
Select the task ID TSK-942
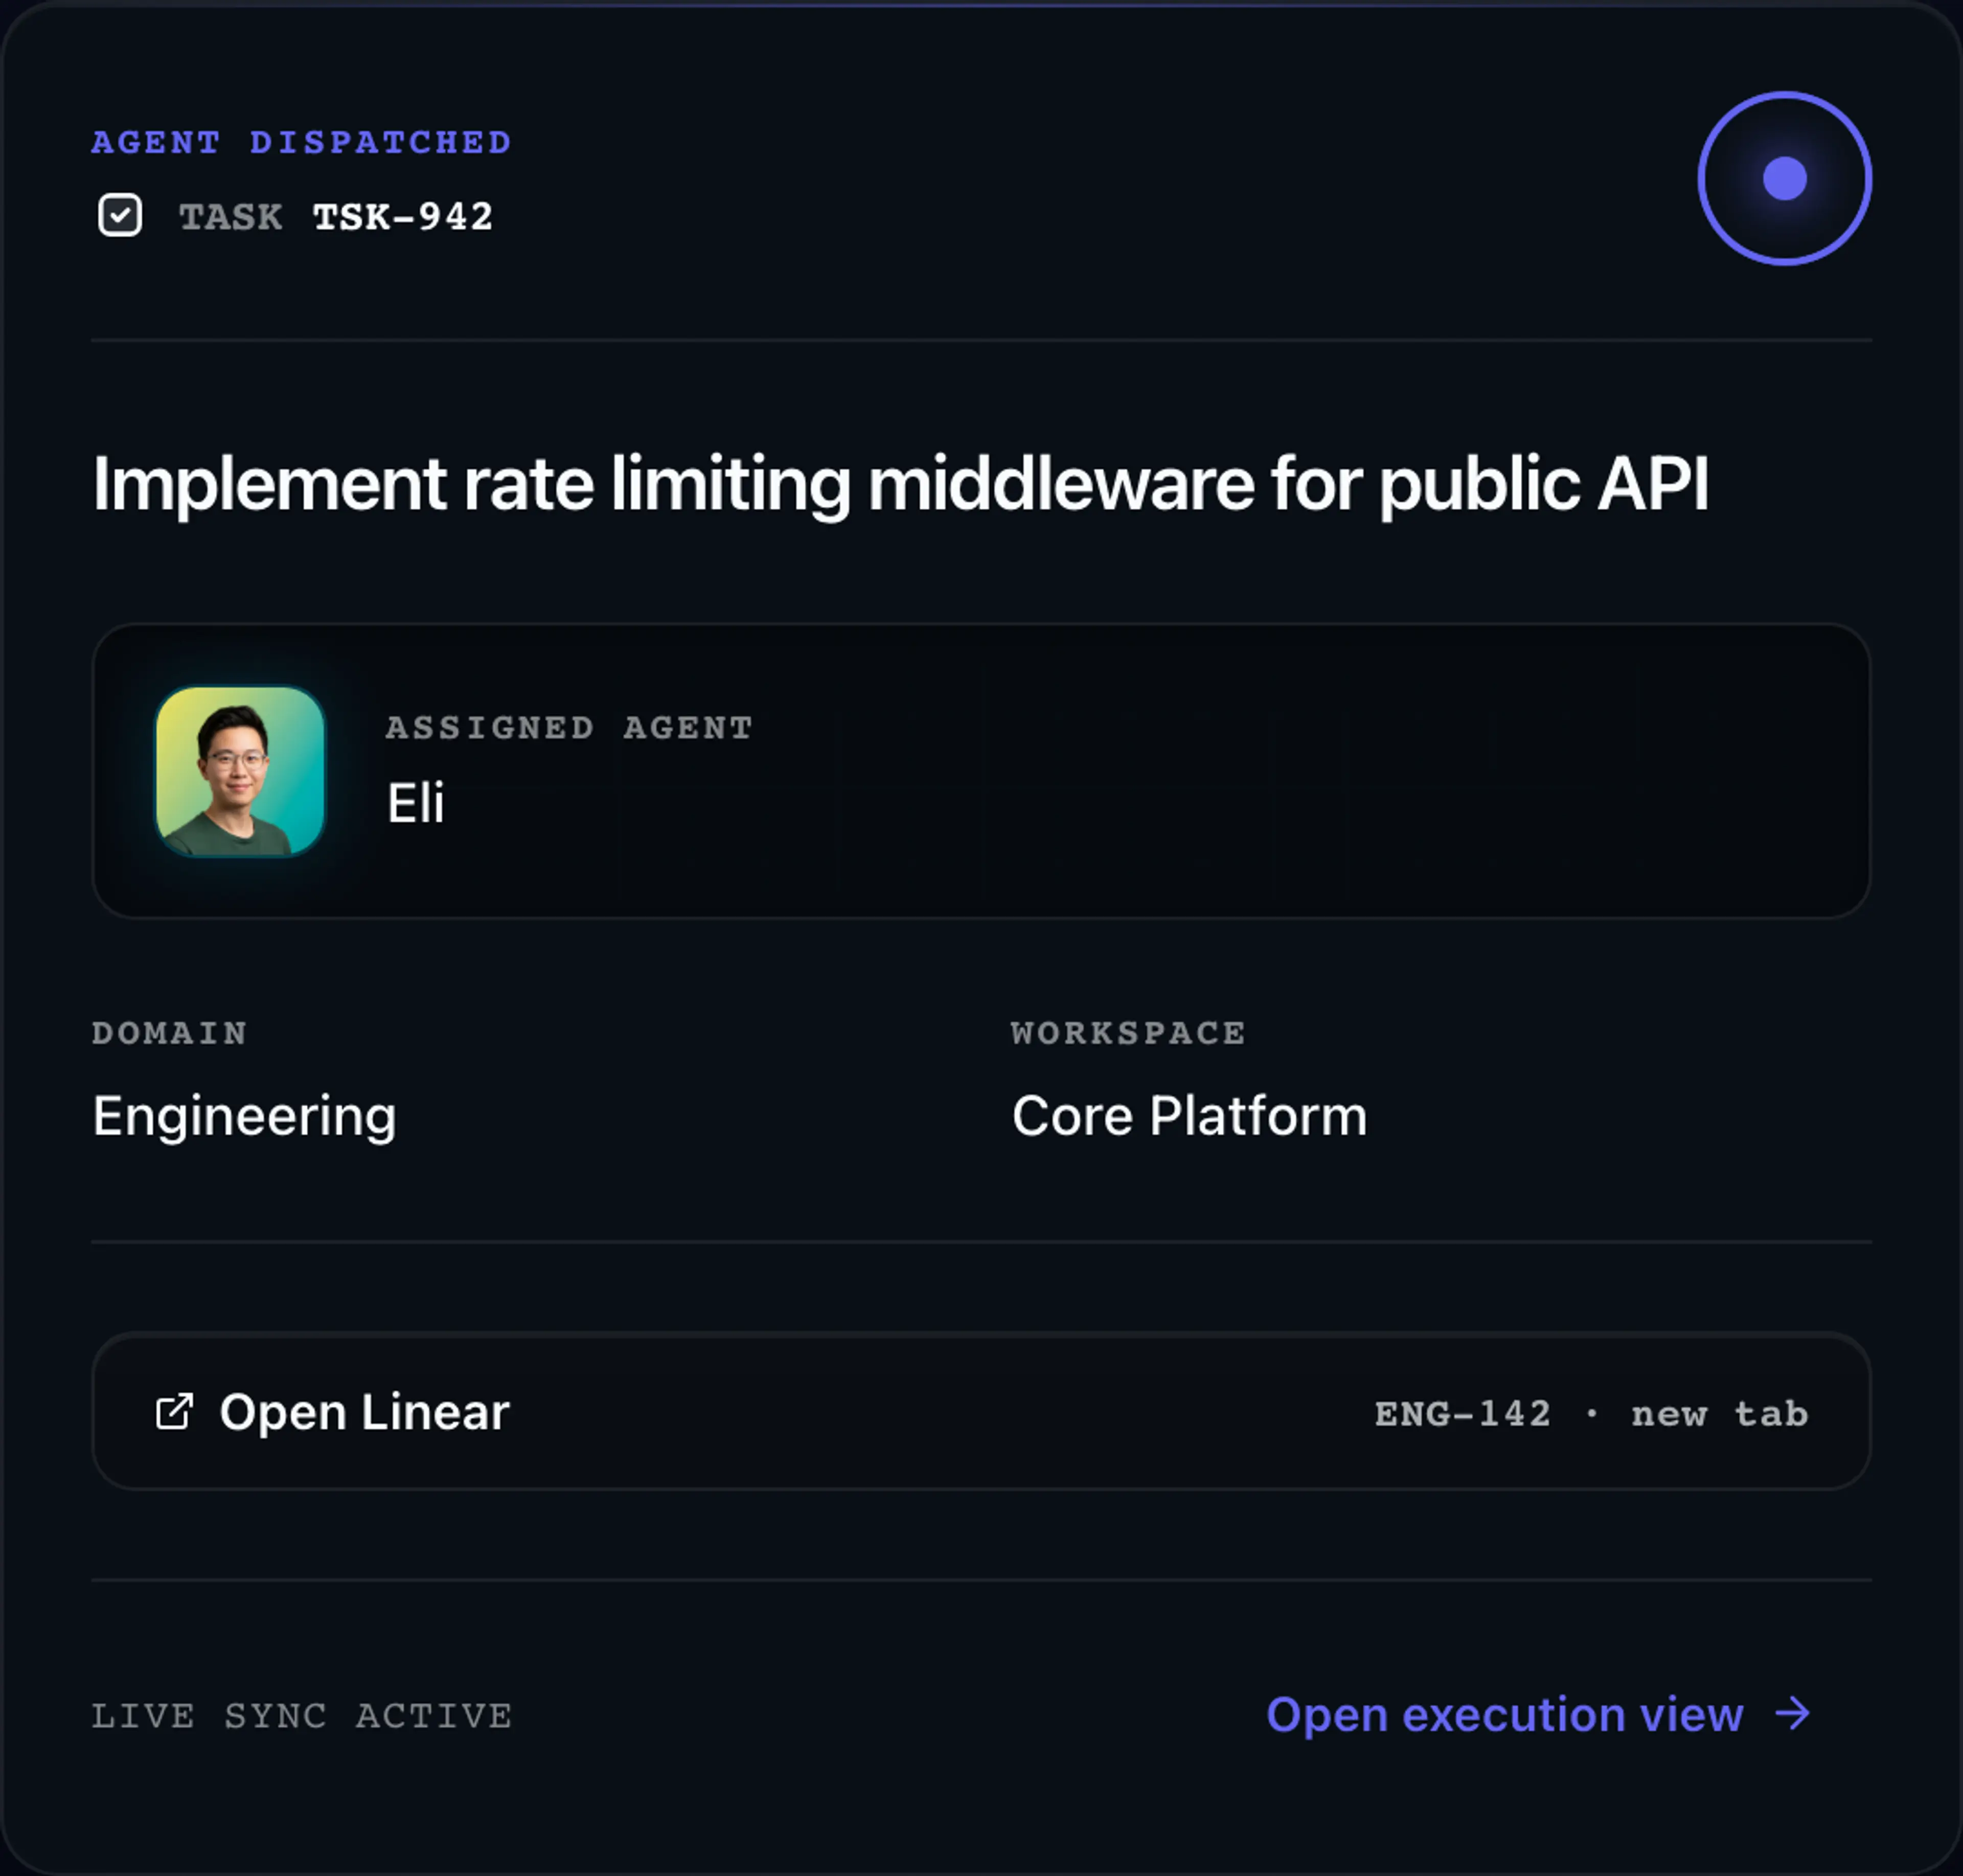[x=403, y=217]
